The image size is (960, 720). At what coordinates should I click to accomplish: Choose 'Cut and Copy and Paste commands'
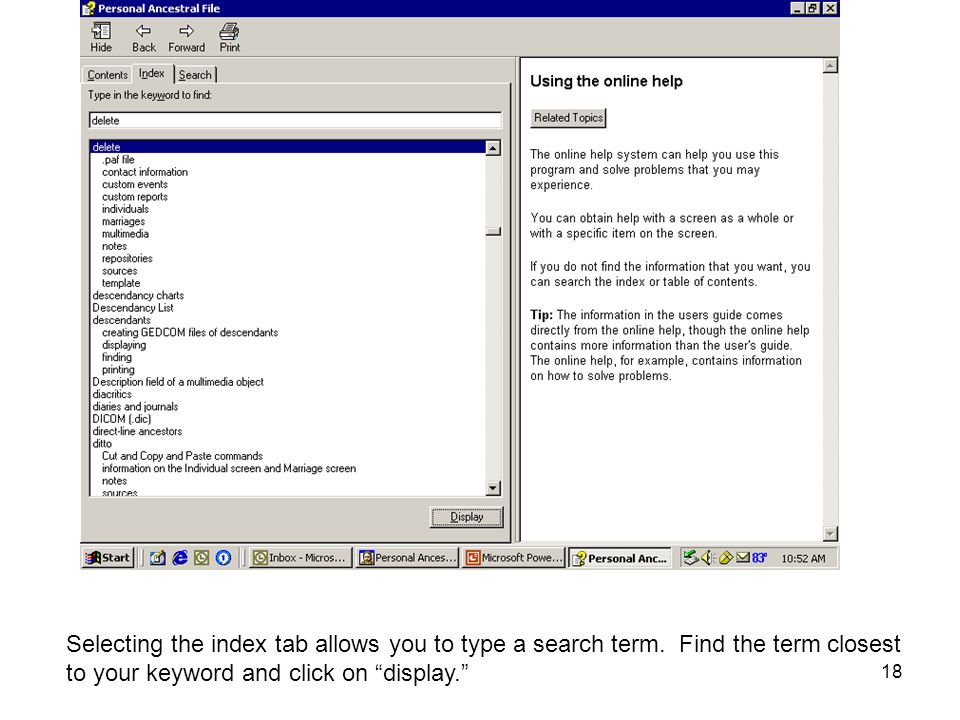(x=182, y=456)
